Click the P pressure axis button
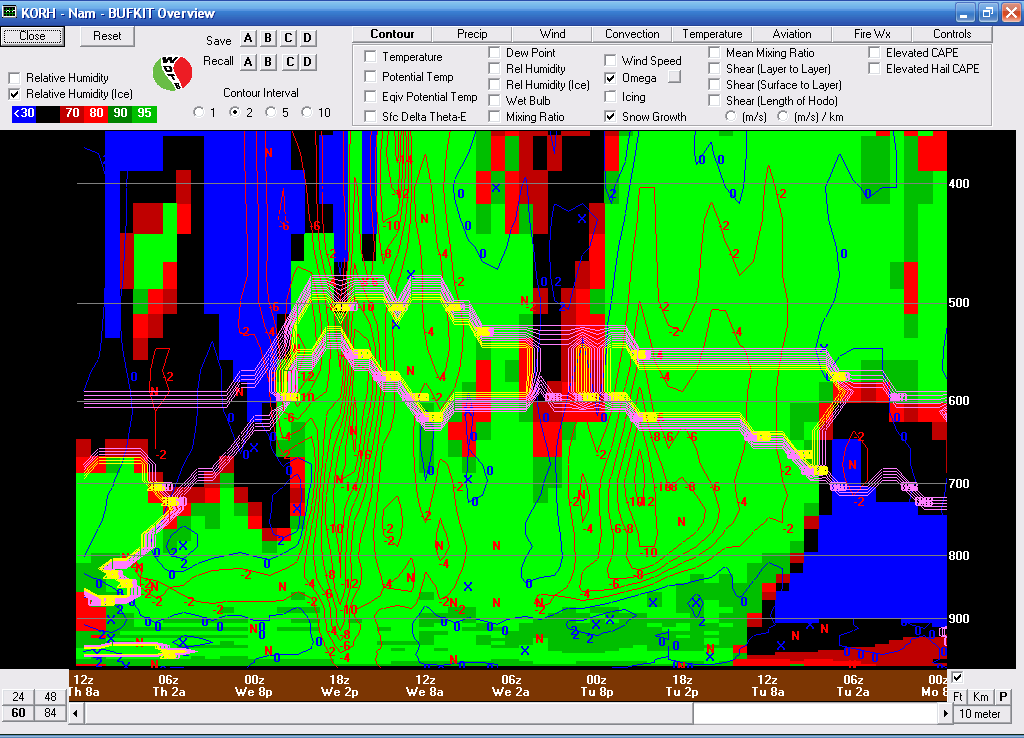This screenshot has height=738, width=1024. [x=1003, y=697]
